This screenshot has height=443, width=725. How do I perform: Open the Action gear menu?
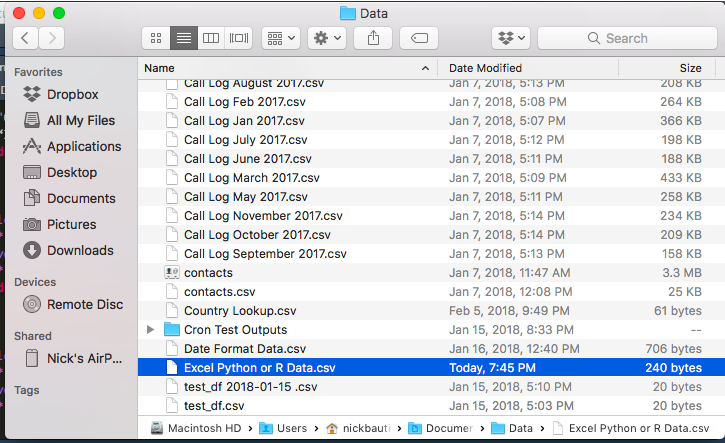(327, 38)
